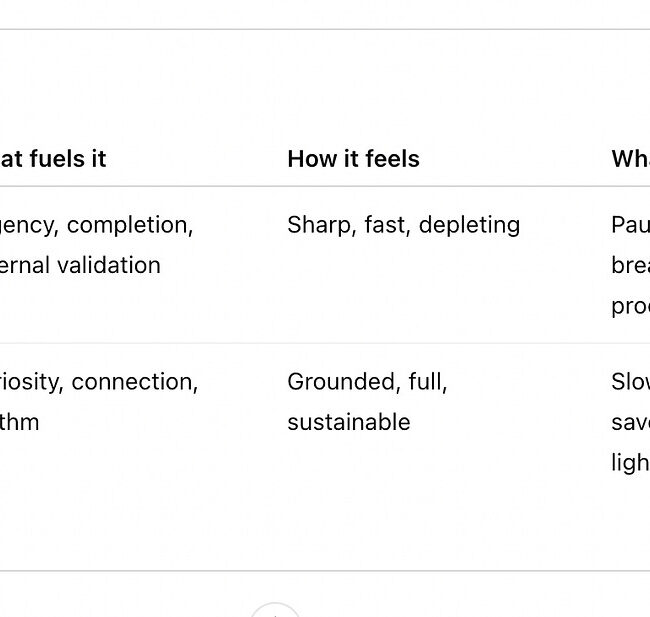Click the truncated "Pau" cell text at right
Viewport: 650px width, 617px height.
pos(630,225)
